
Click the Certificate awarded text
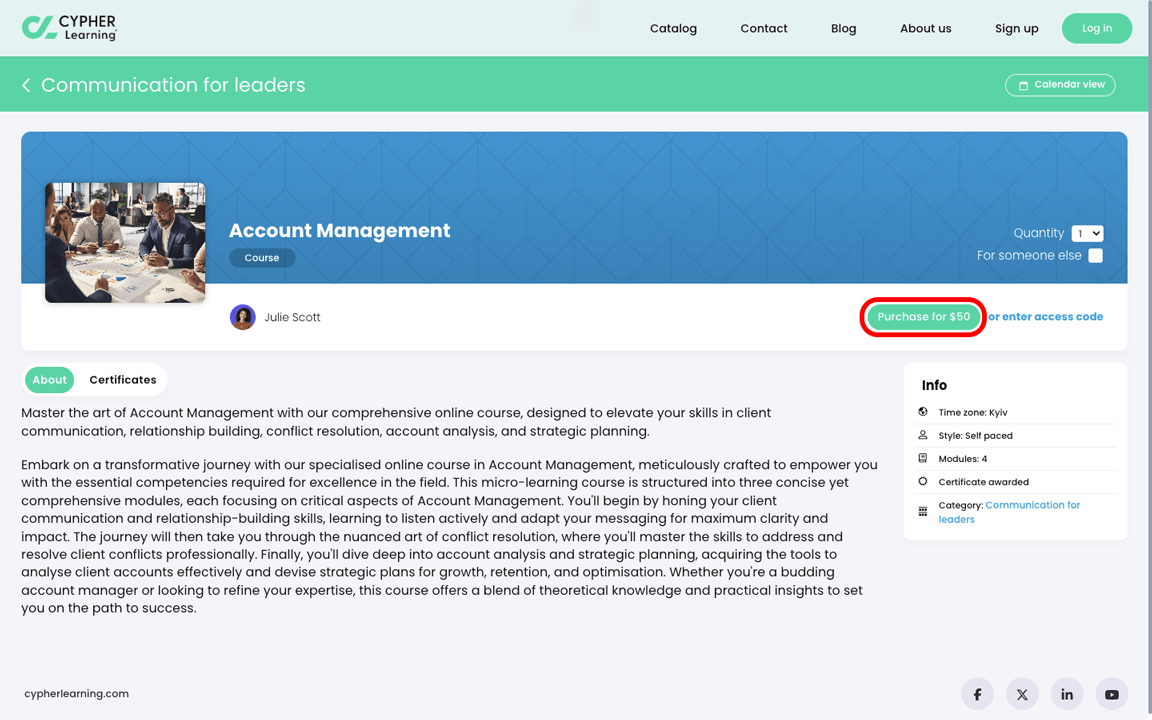click(983, 482)
